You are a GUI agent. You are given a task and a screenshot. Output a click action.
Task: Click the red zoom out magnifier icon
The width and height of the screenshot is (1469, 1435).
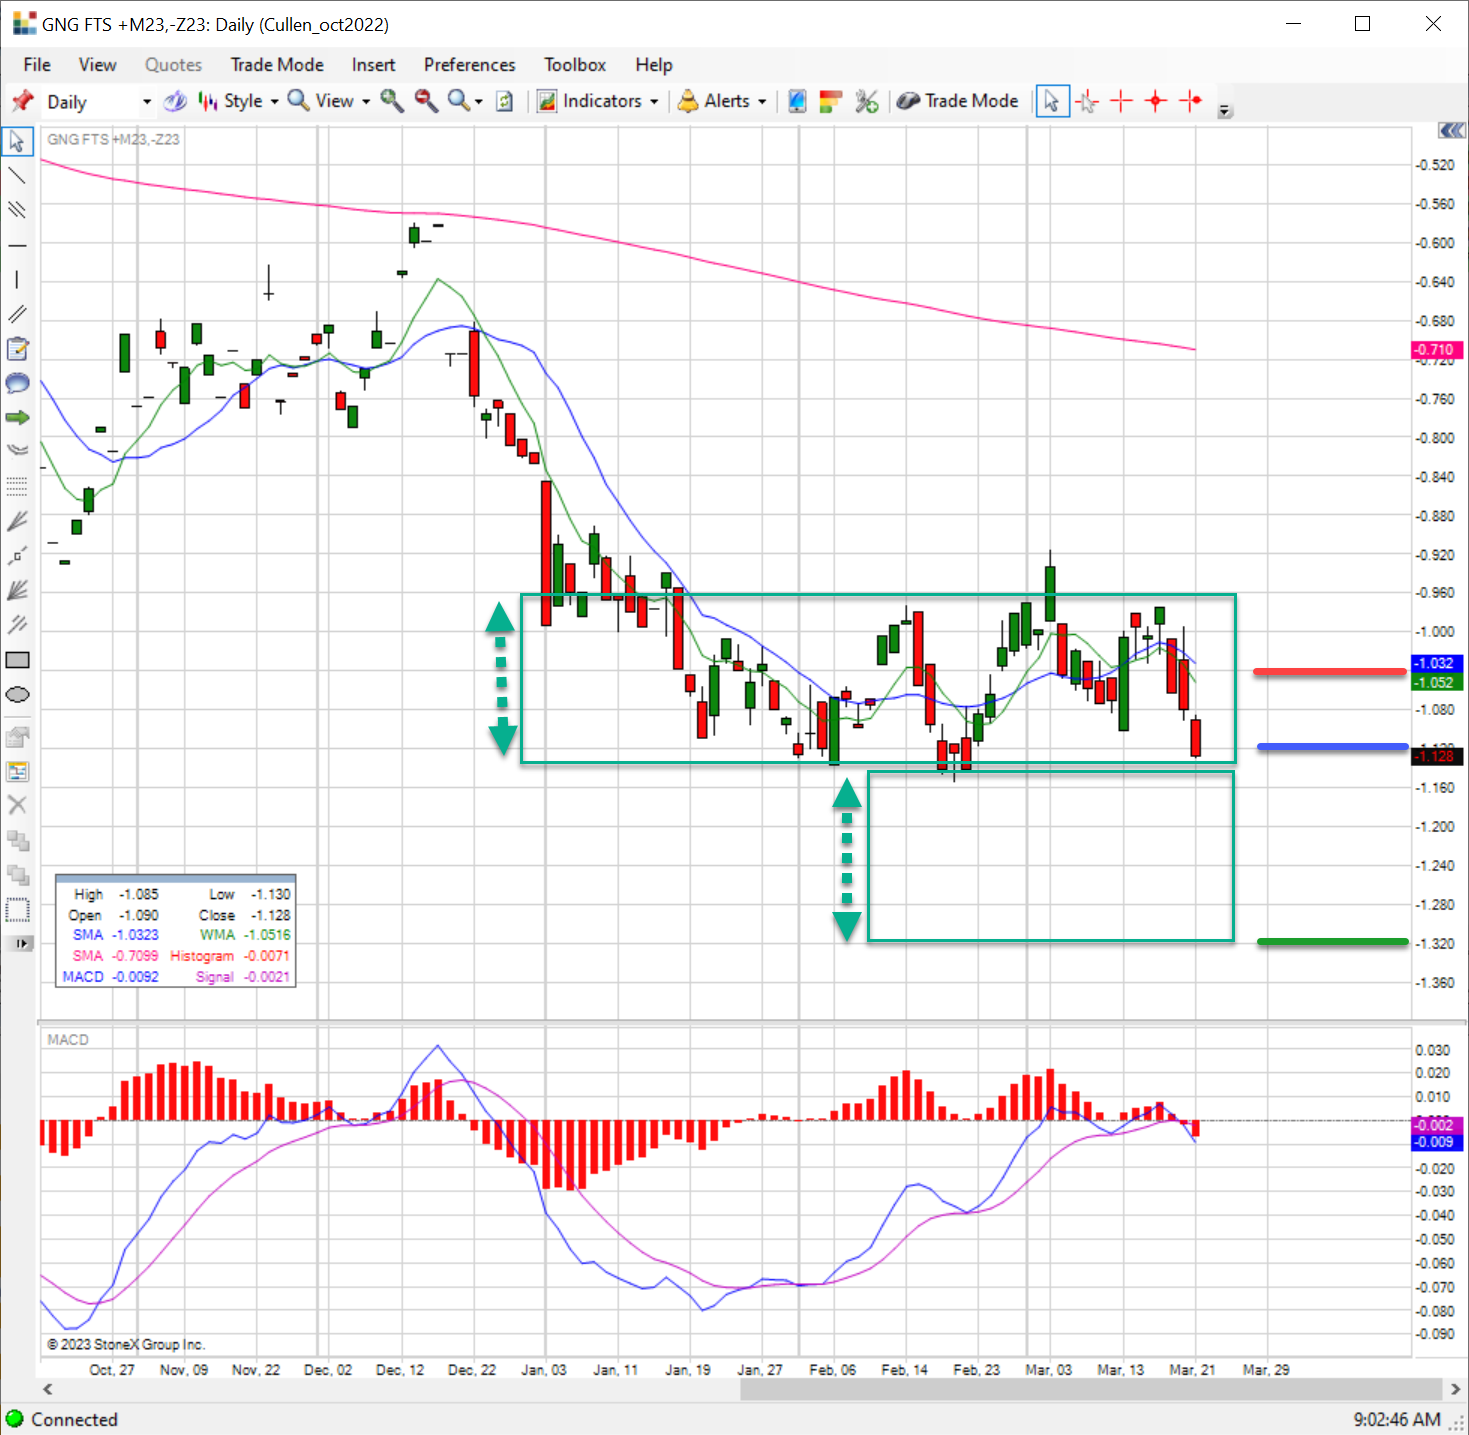click(426, 101)
